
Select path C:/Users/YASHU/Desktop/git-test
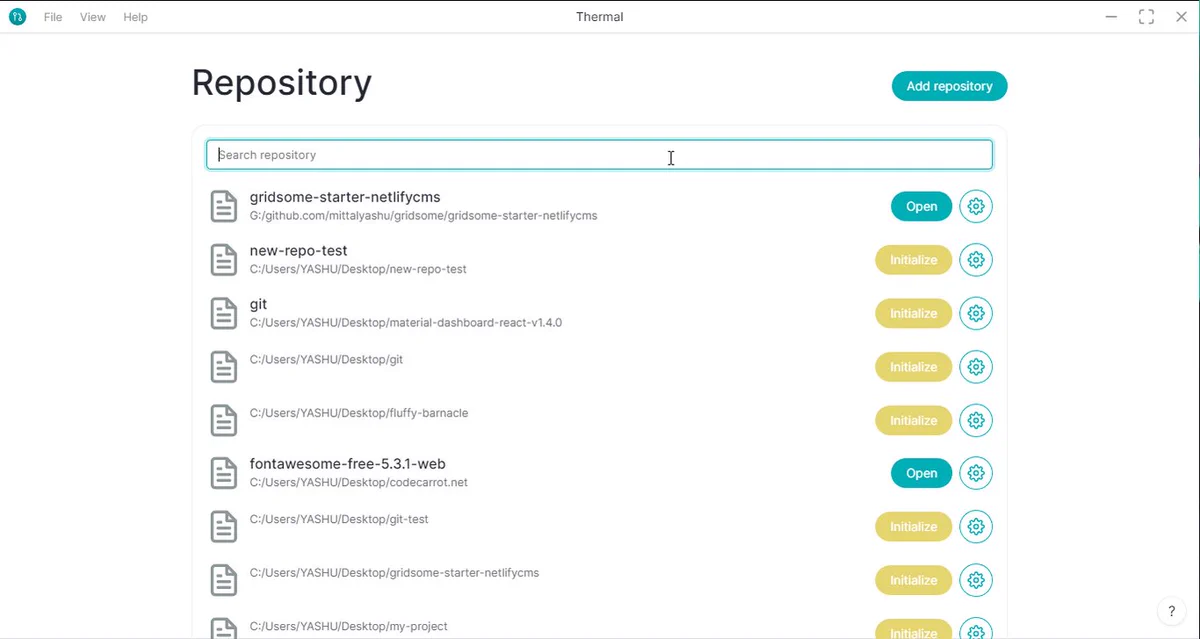(x=339, y=519)
